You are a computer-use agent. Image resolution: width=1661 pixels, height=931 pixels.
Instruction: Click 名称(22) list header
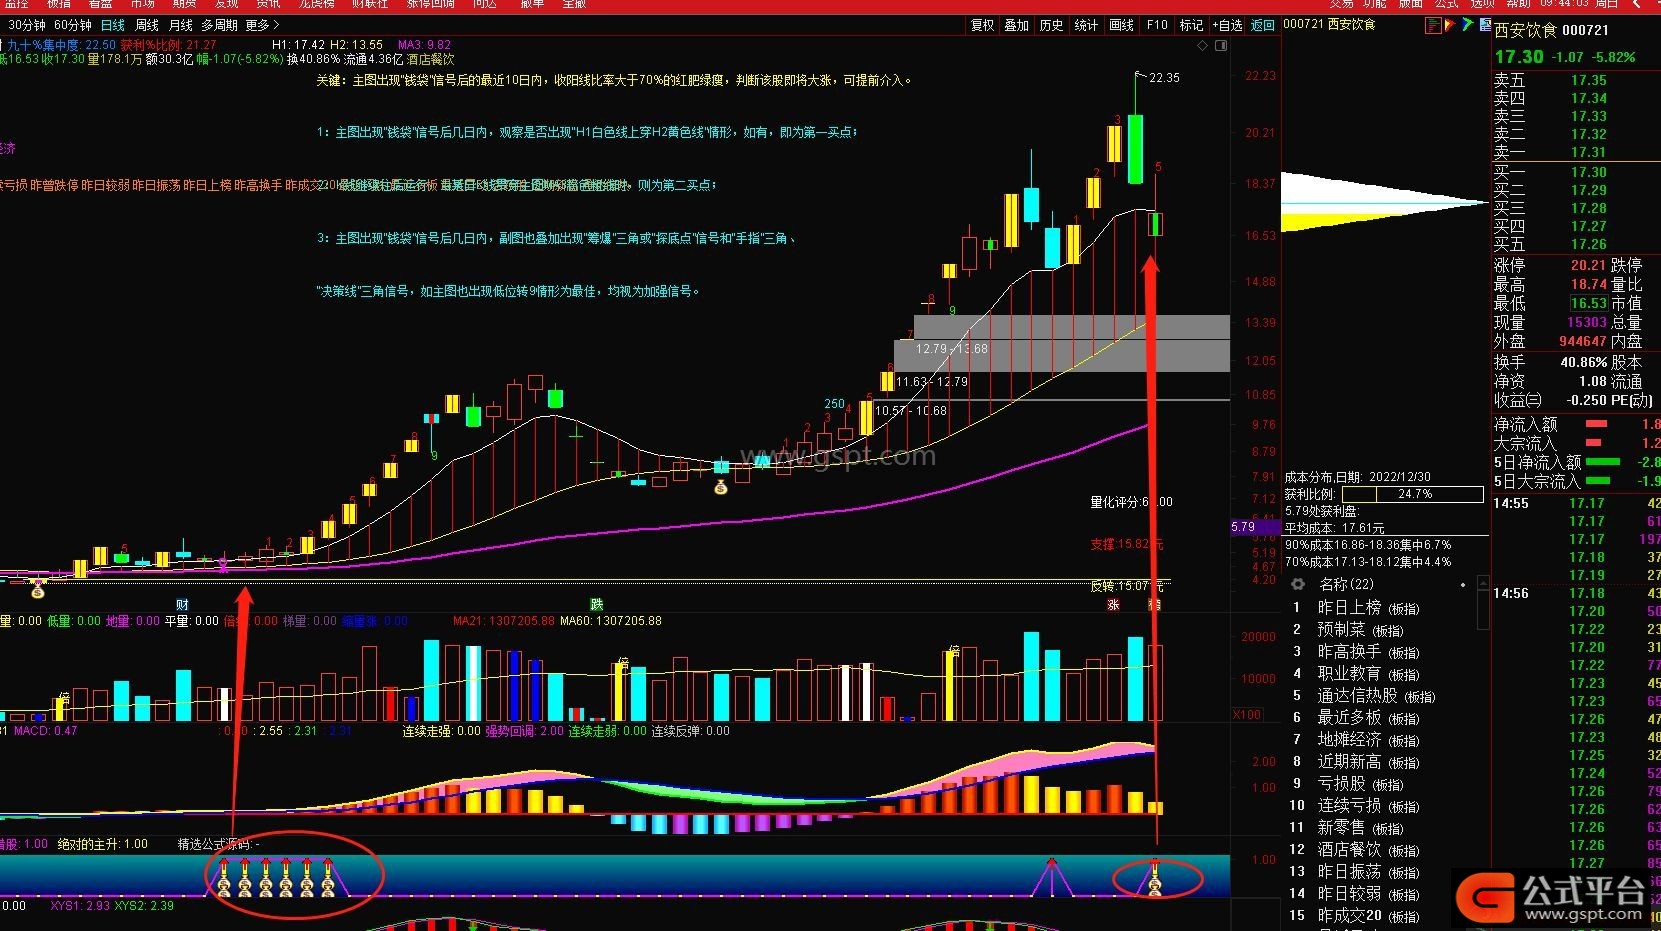1346,584
